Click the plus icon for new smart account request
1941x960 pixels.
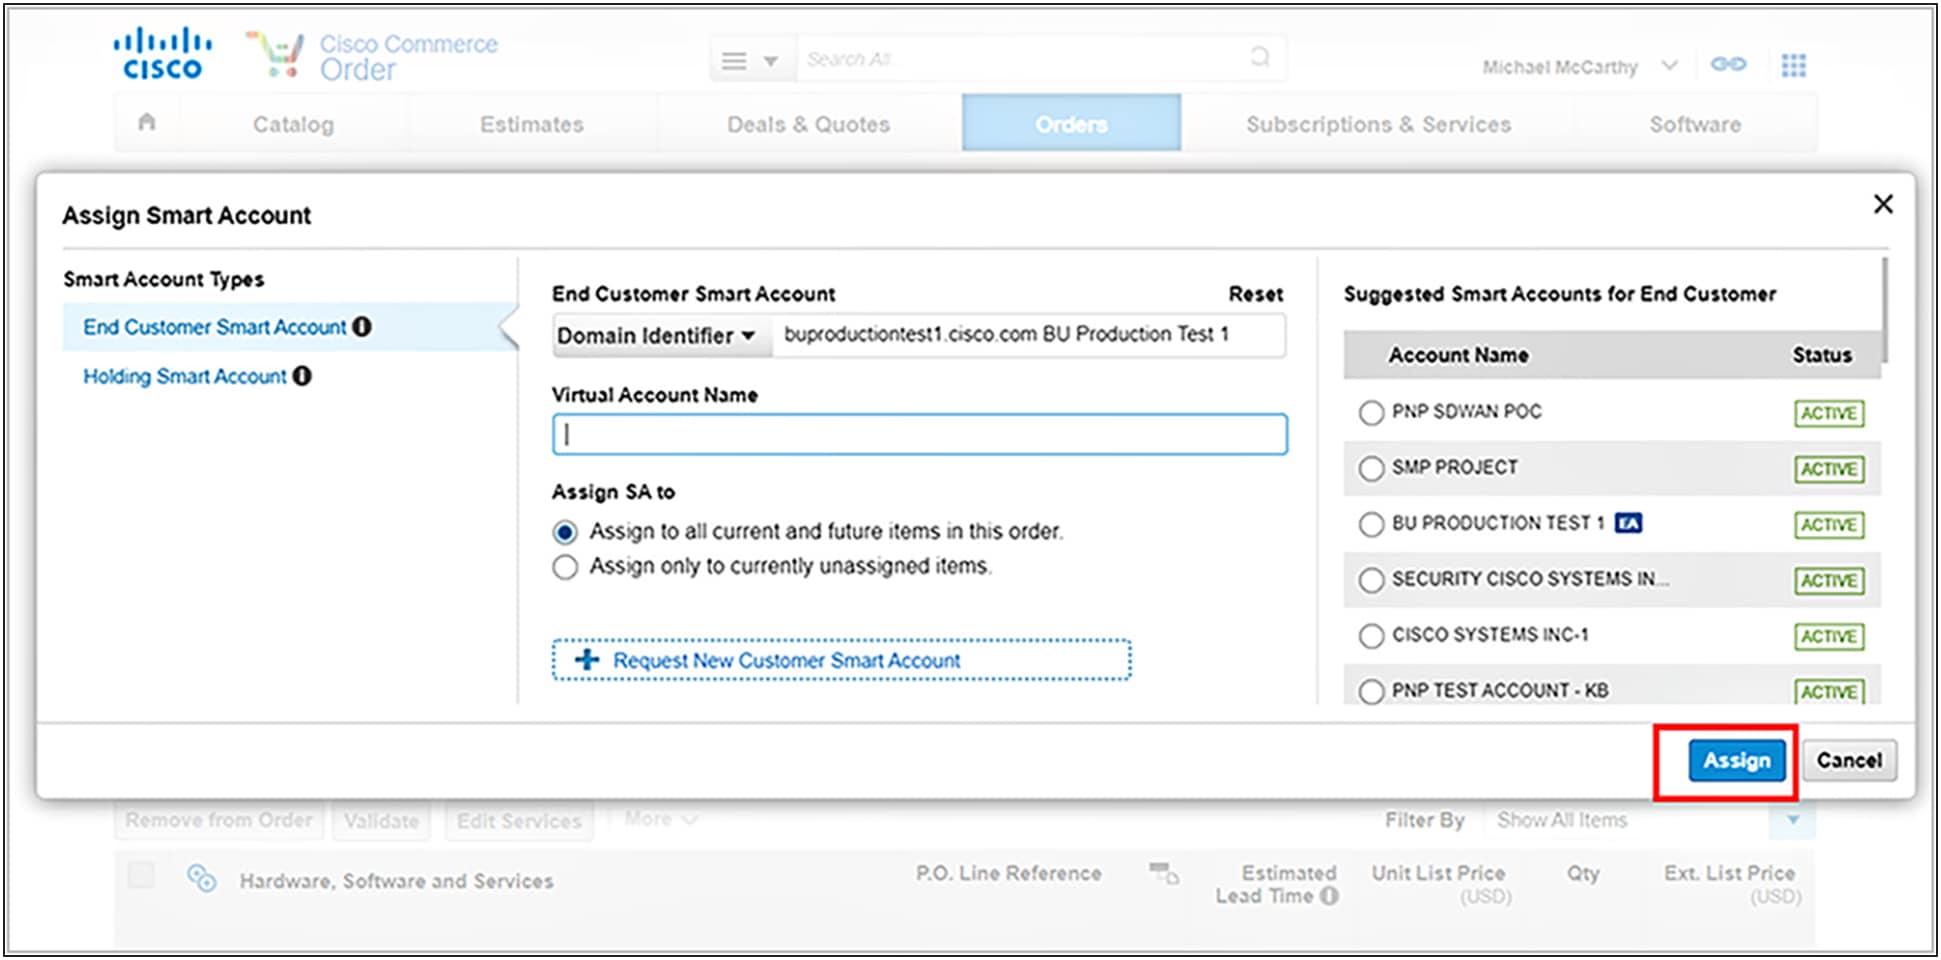pos(587,660)
